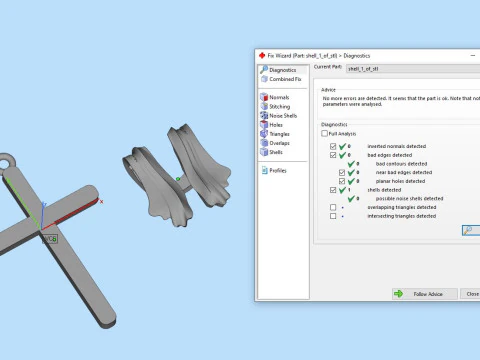Toggle bad edges detected checkbox

pyautogui.click(x=333, y=155)
